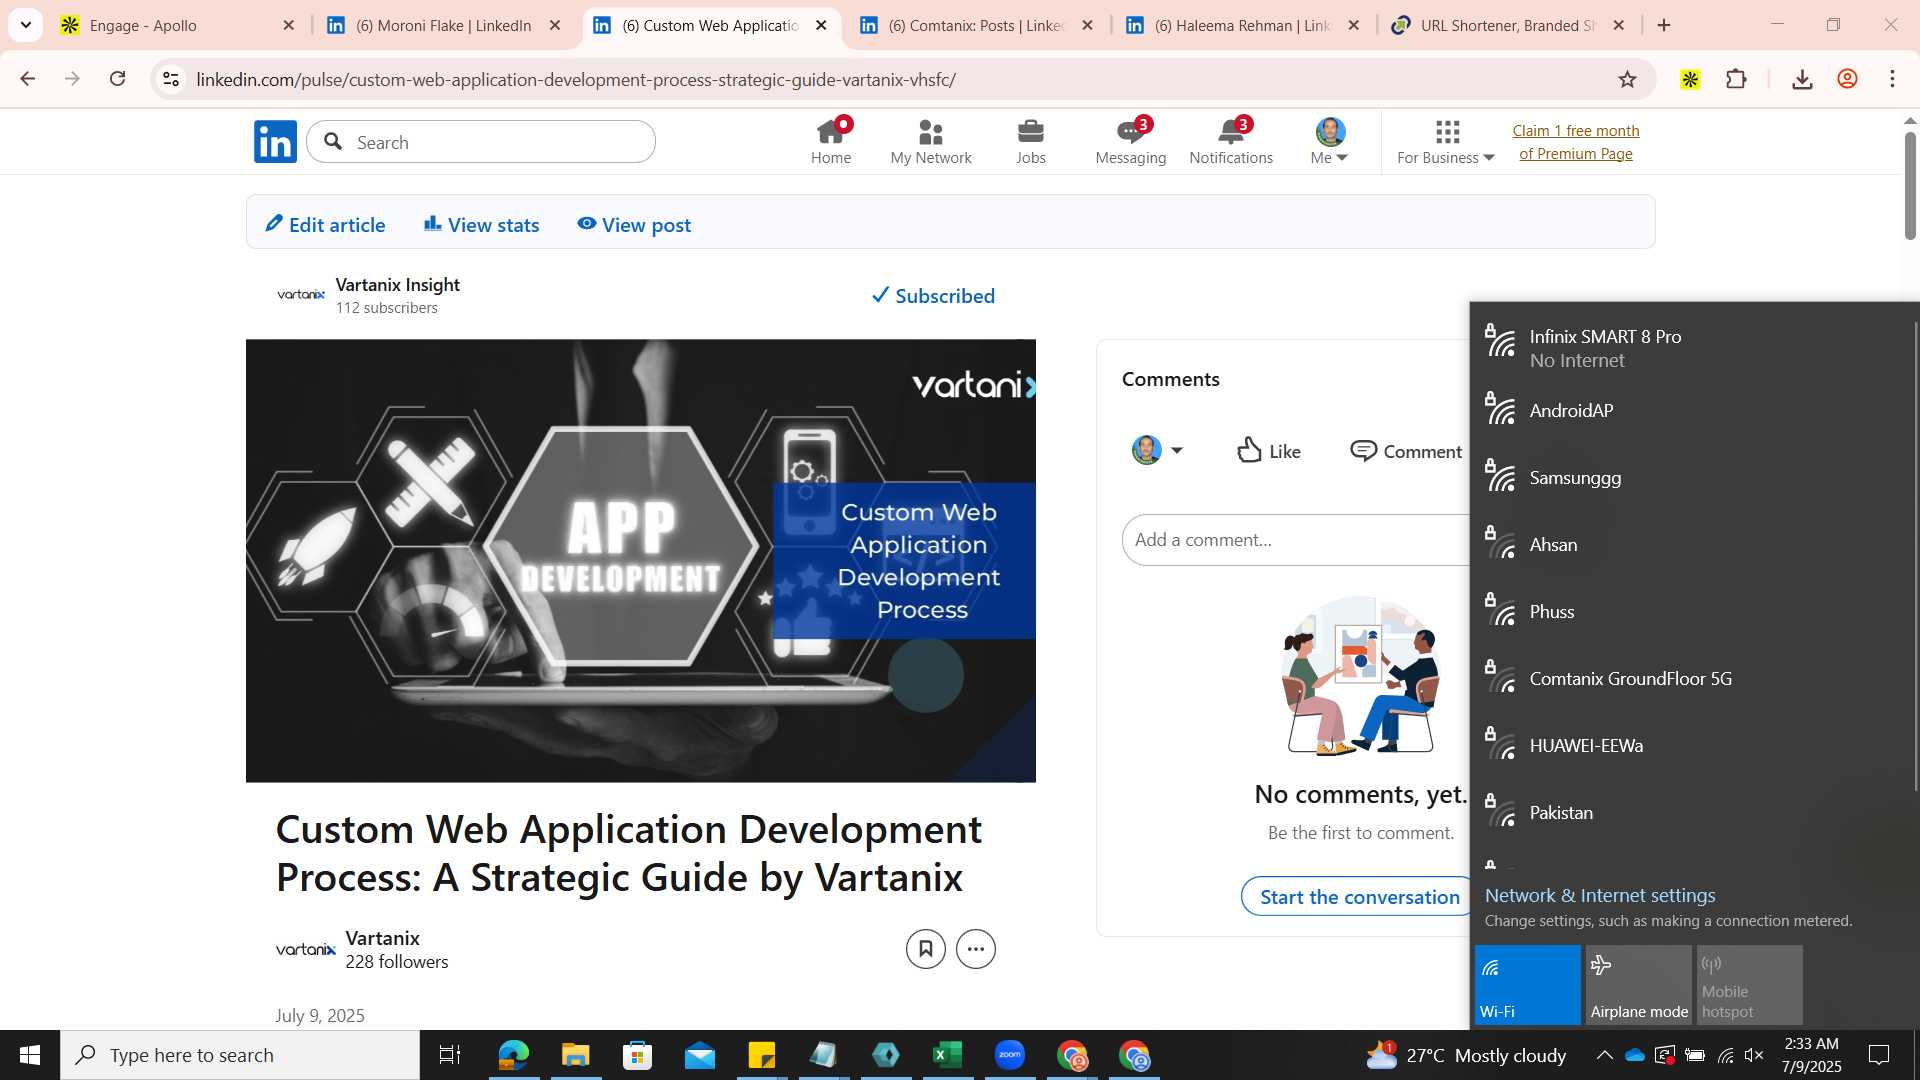Claim 1 free month Premium link
The image size is (1920, 1080).
pyautogui.click(x=1576, y=142)
